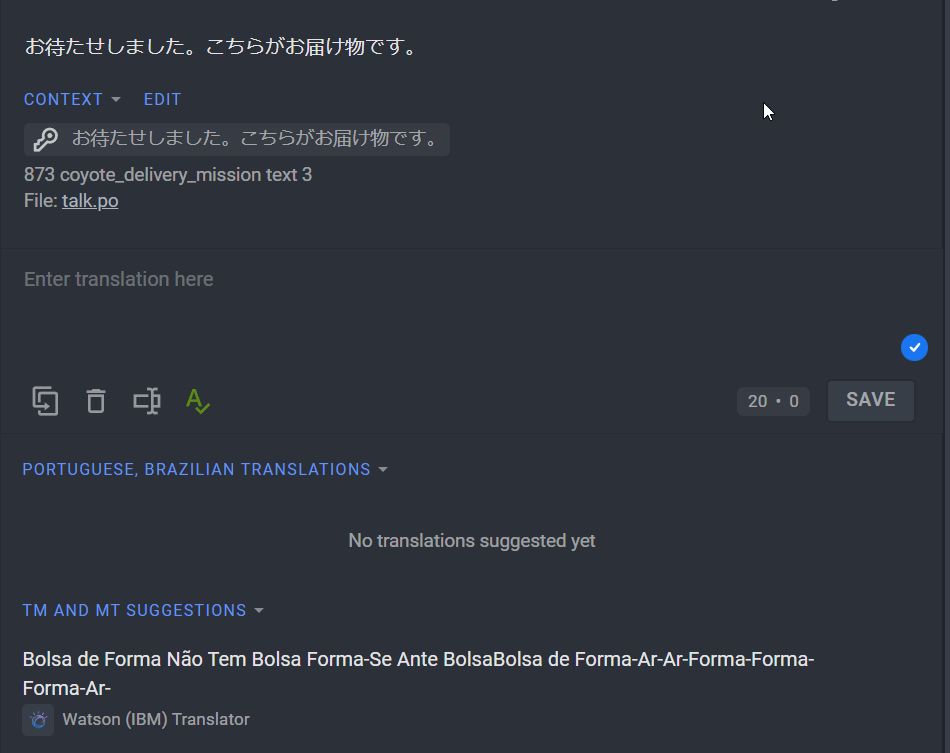Toggle the blue checkmark circle
950x753 pixels.
point(914,348)
